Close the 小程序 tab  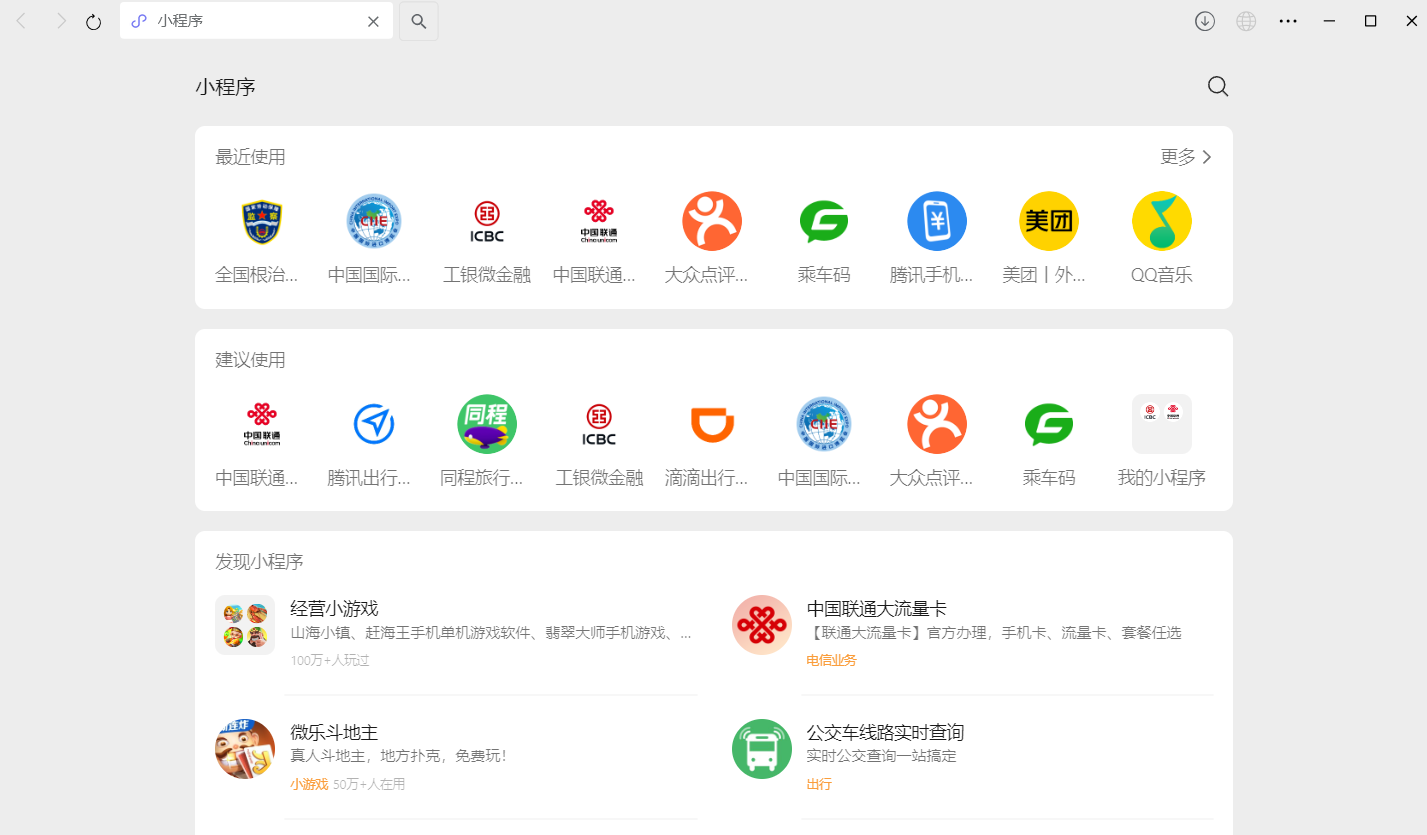pos(373,21)
